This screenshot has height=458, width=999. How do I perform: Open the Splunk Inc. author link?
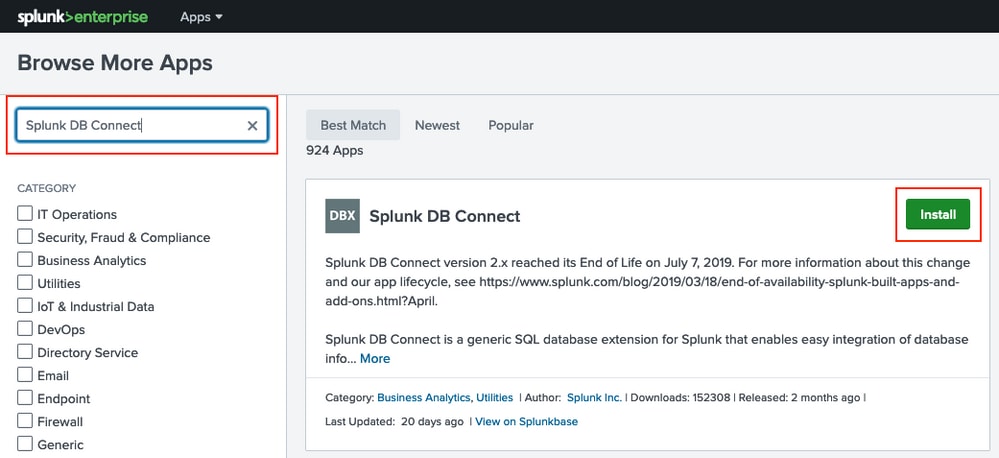click(594, 397)
